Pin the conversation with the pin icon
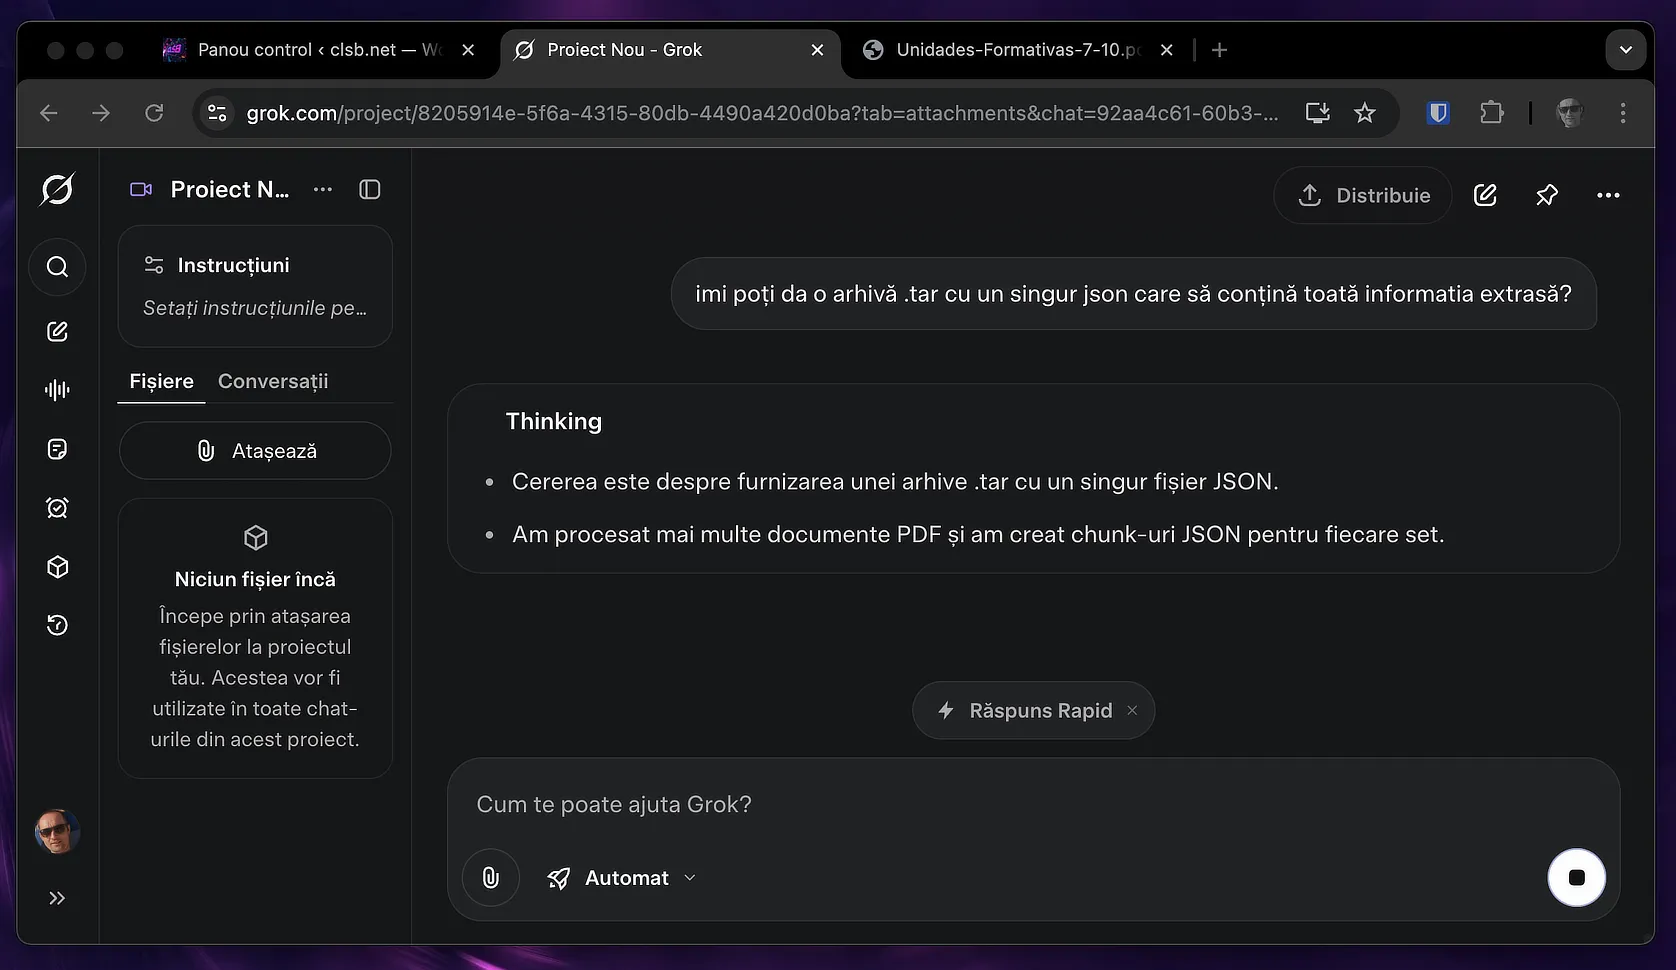Viewport: 1676px width, 970px height. tap(1547, 195)
